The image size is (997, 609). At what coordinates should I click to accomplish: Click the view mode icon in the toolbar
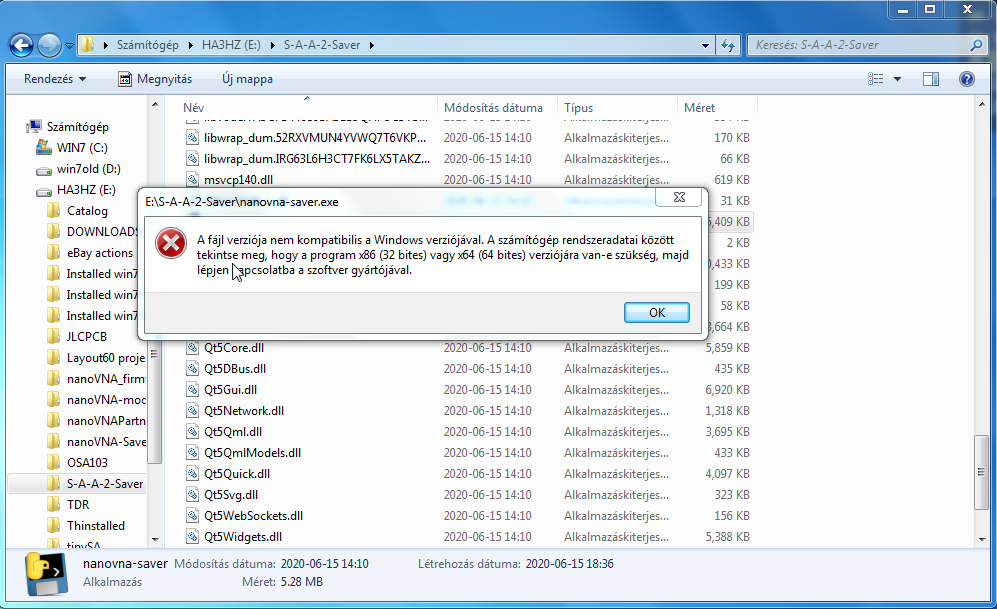click(876, 79)
